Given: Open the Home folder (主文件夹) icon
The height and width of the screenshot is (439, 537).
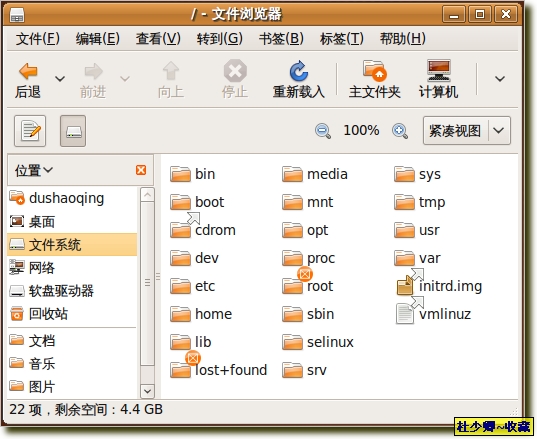Looking at the screenshot, I should point(375,71).
